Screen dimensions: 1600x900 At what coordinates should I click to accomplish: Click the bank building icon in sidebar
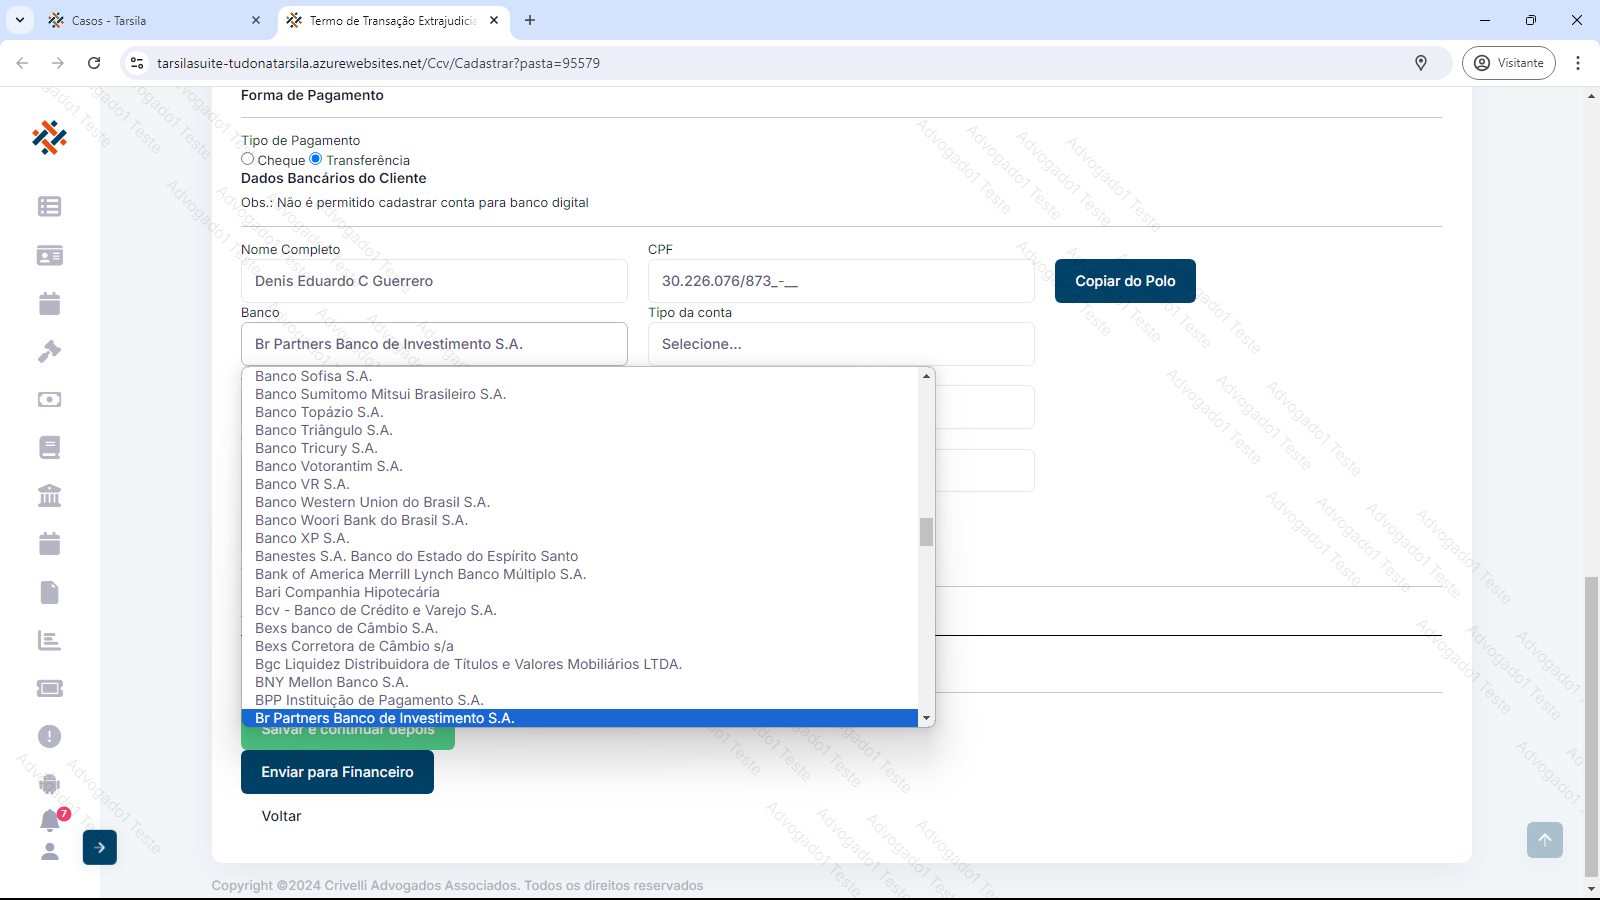[x=49, y=495]
